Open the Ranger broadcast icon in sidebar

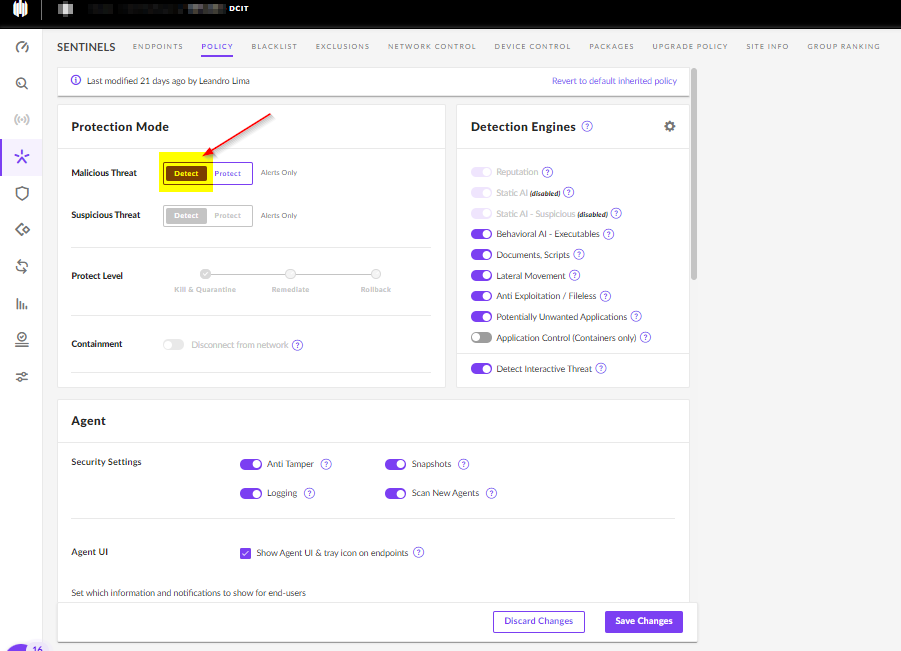(22, 120)
